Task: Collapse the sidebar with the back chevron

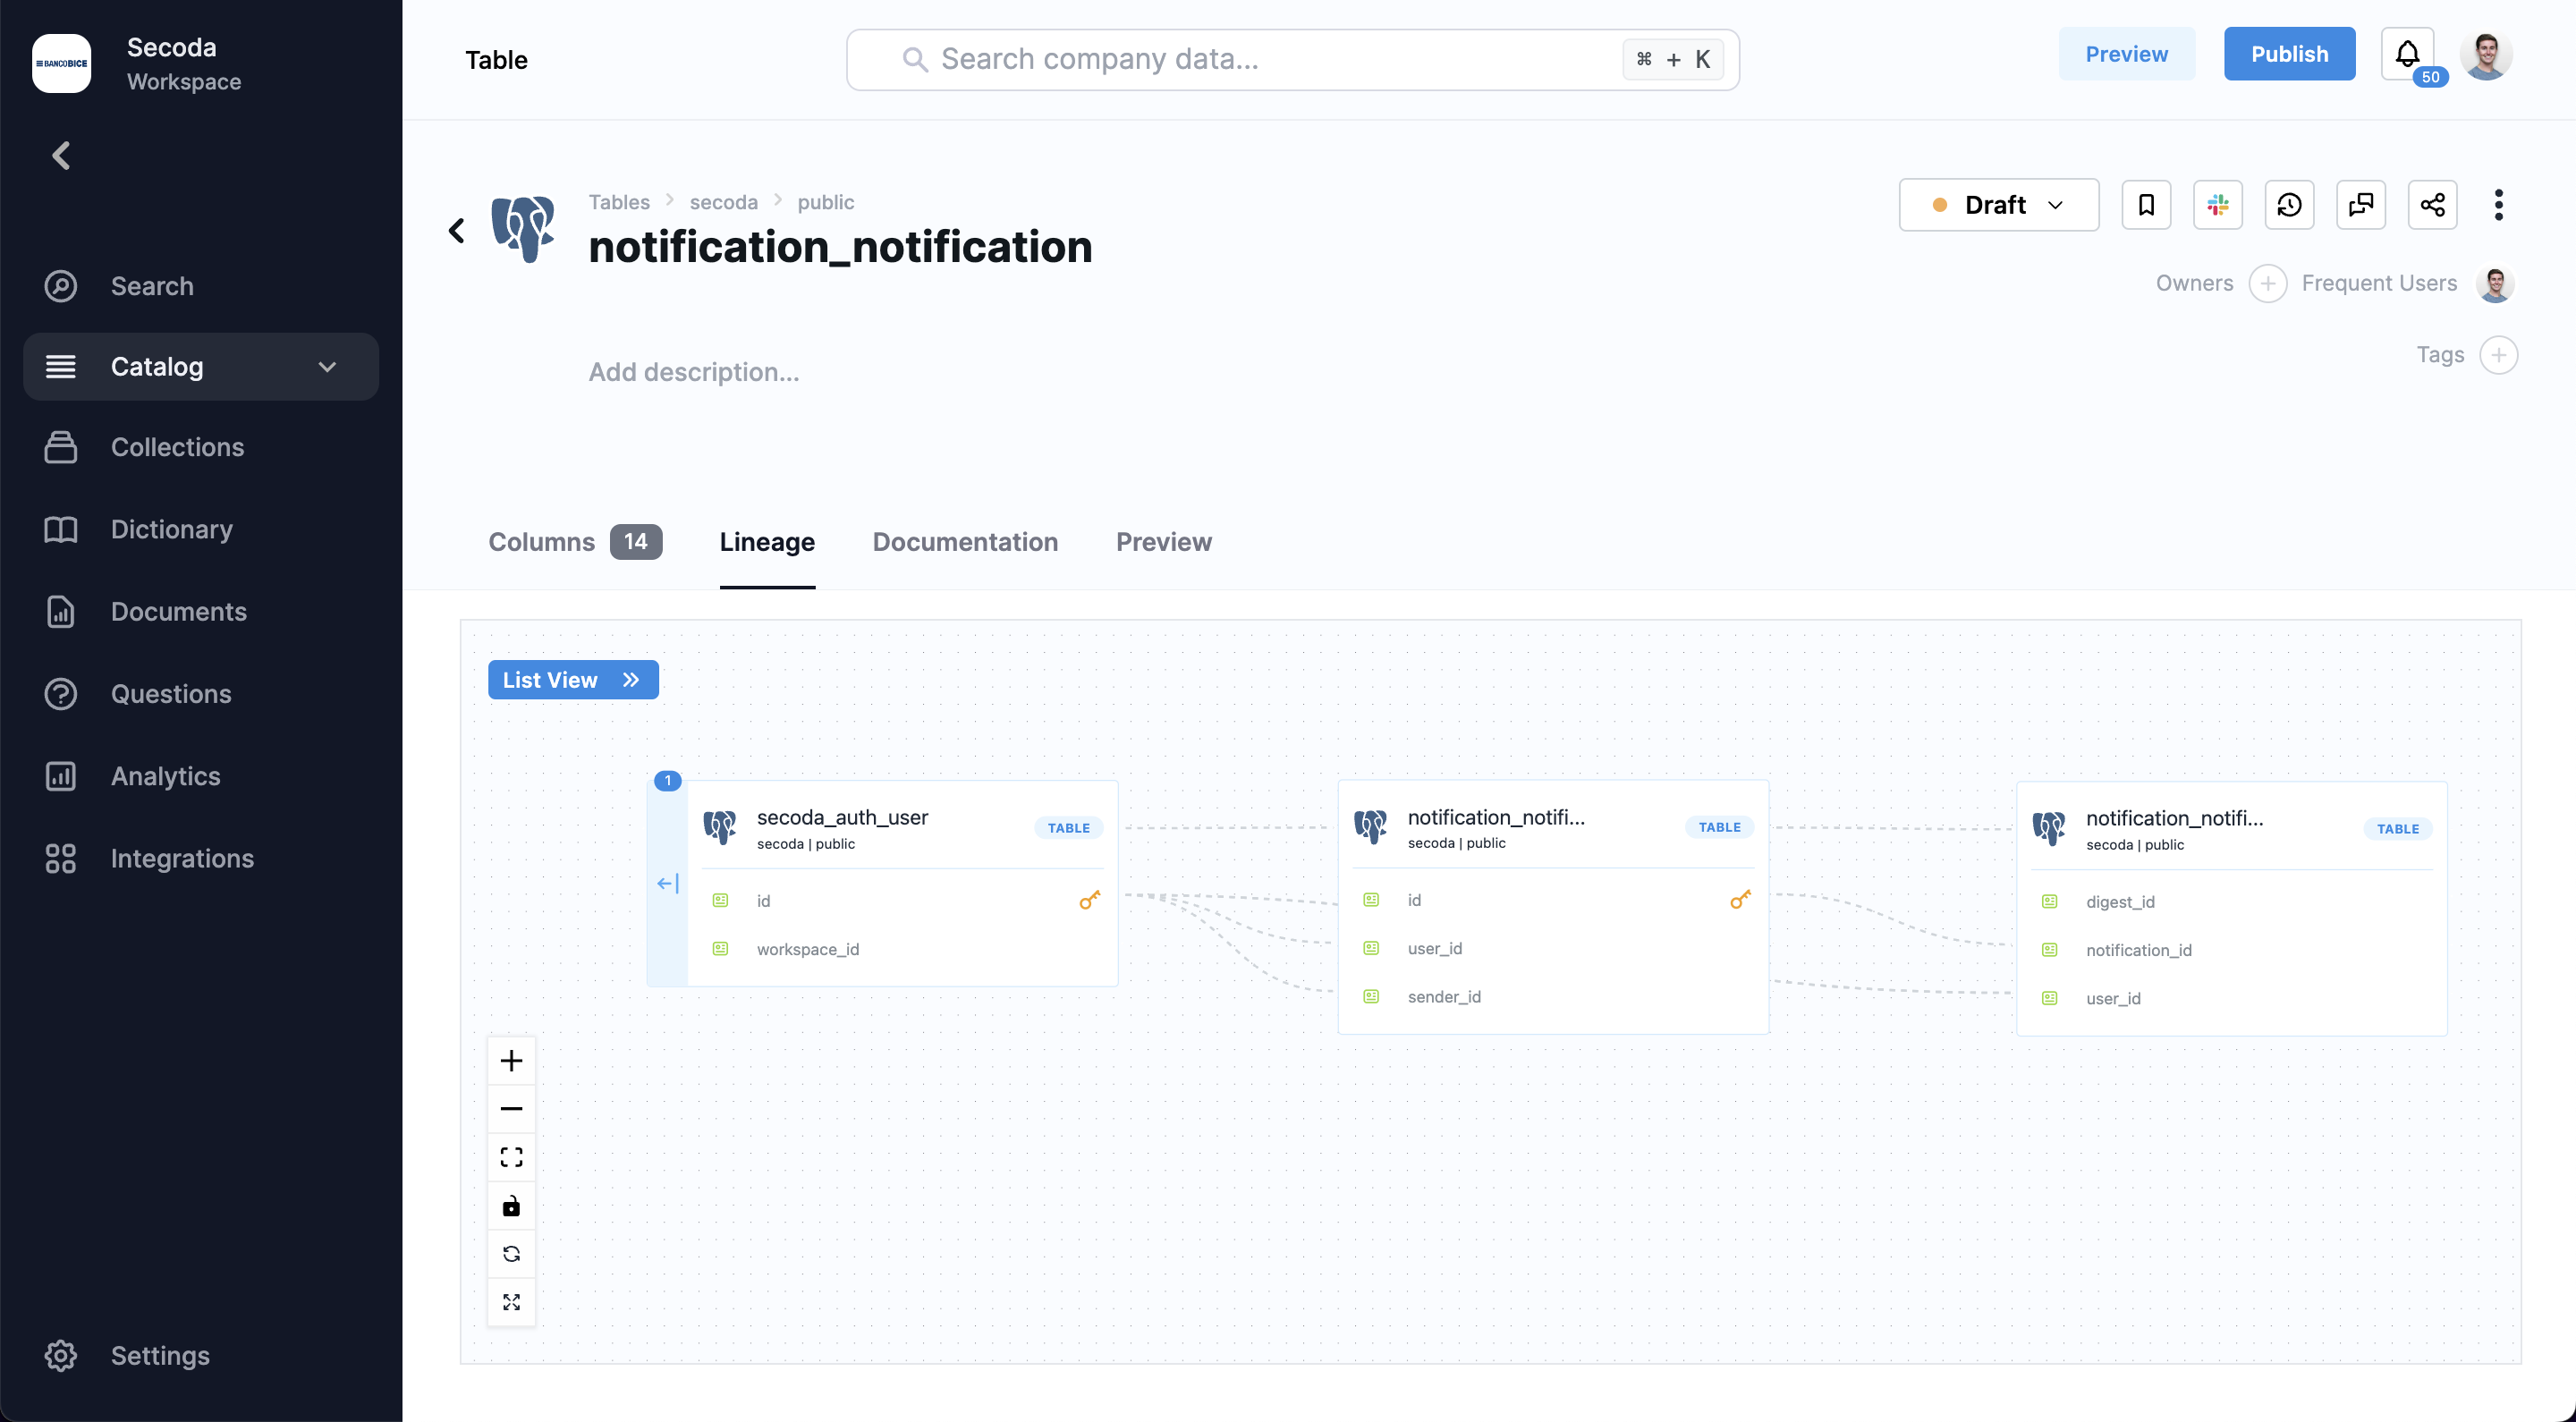Action: pos(61,155)
